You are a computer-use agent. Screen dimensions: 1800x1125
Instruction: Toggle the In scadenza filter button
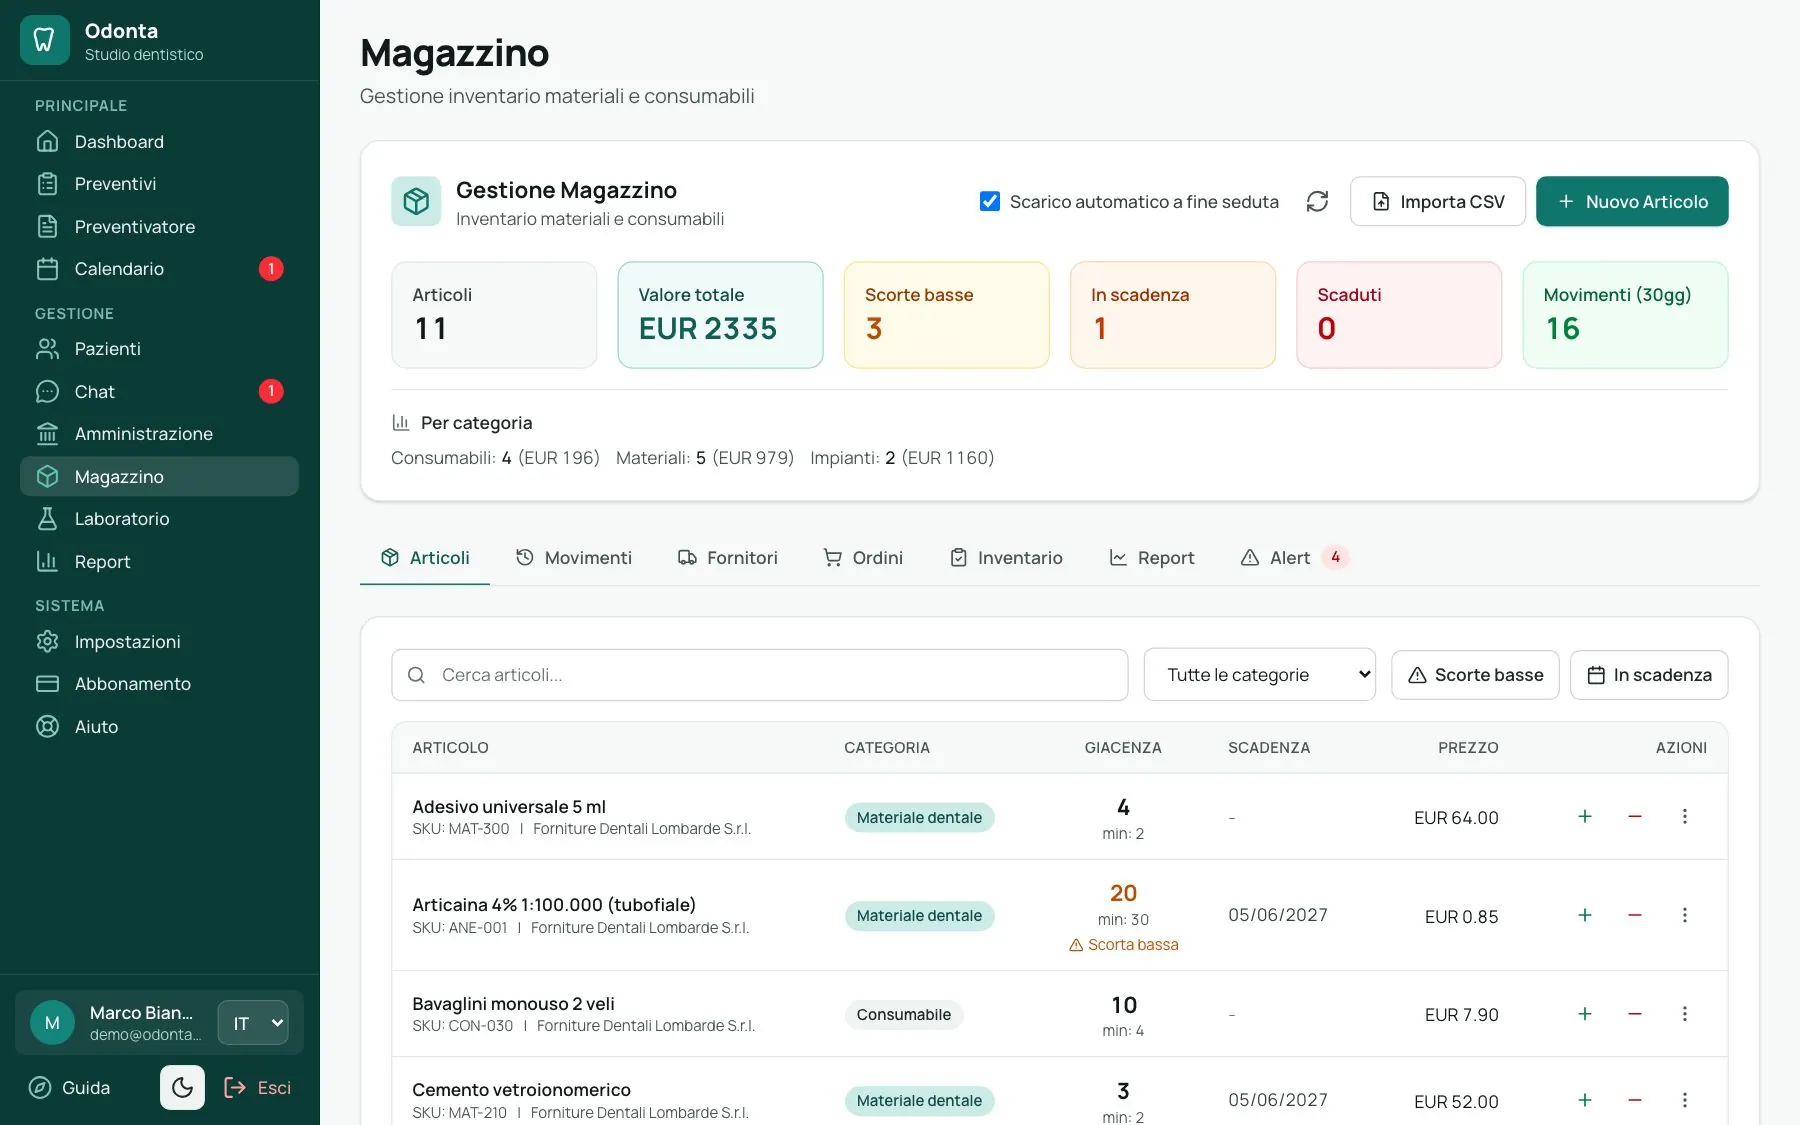point(1649,675)
